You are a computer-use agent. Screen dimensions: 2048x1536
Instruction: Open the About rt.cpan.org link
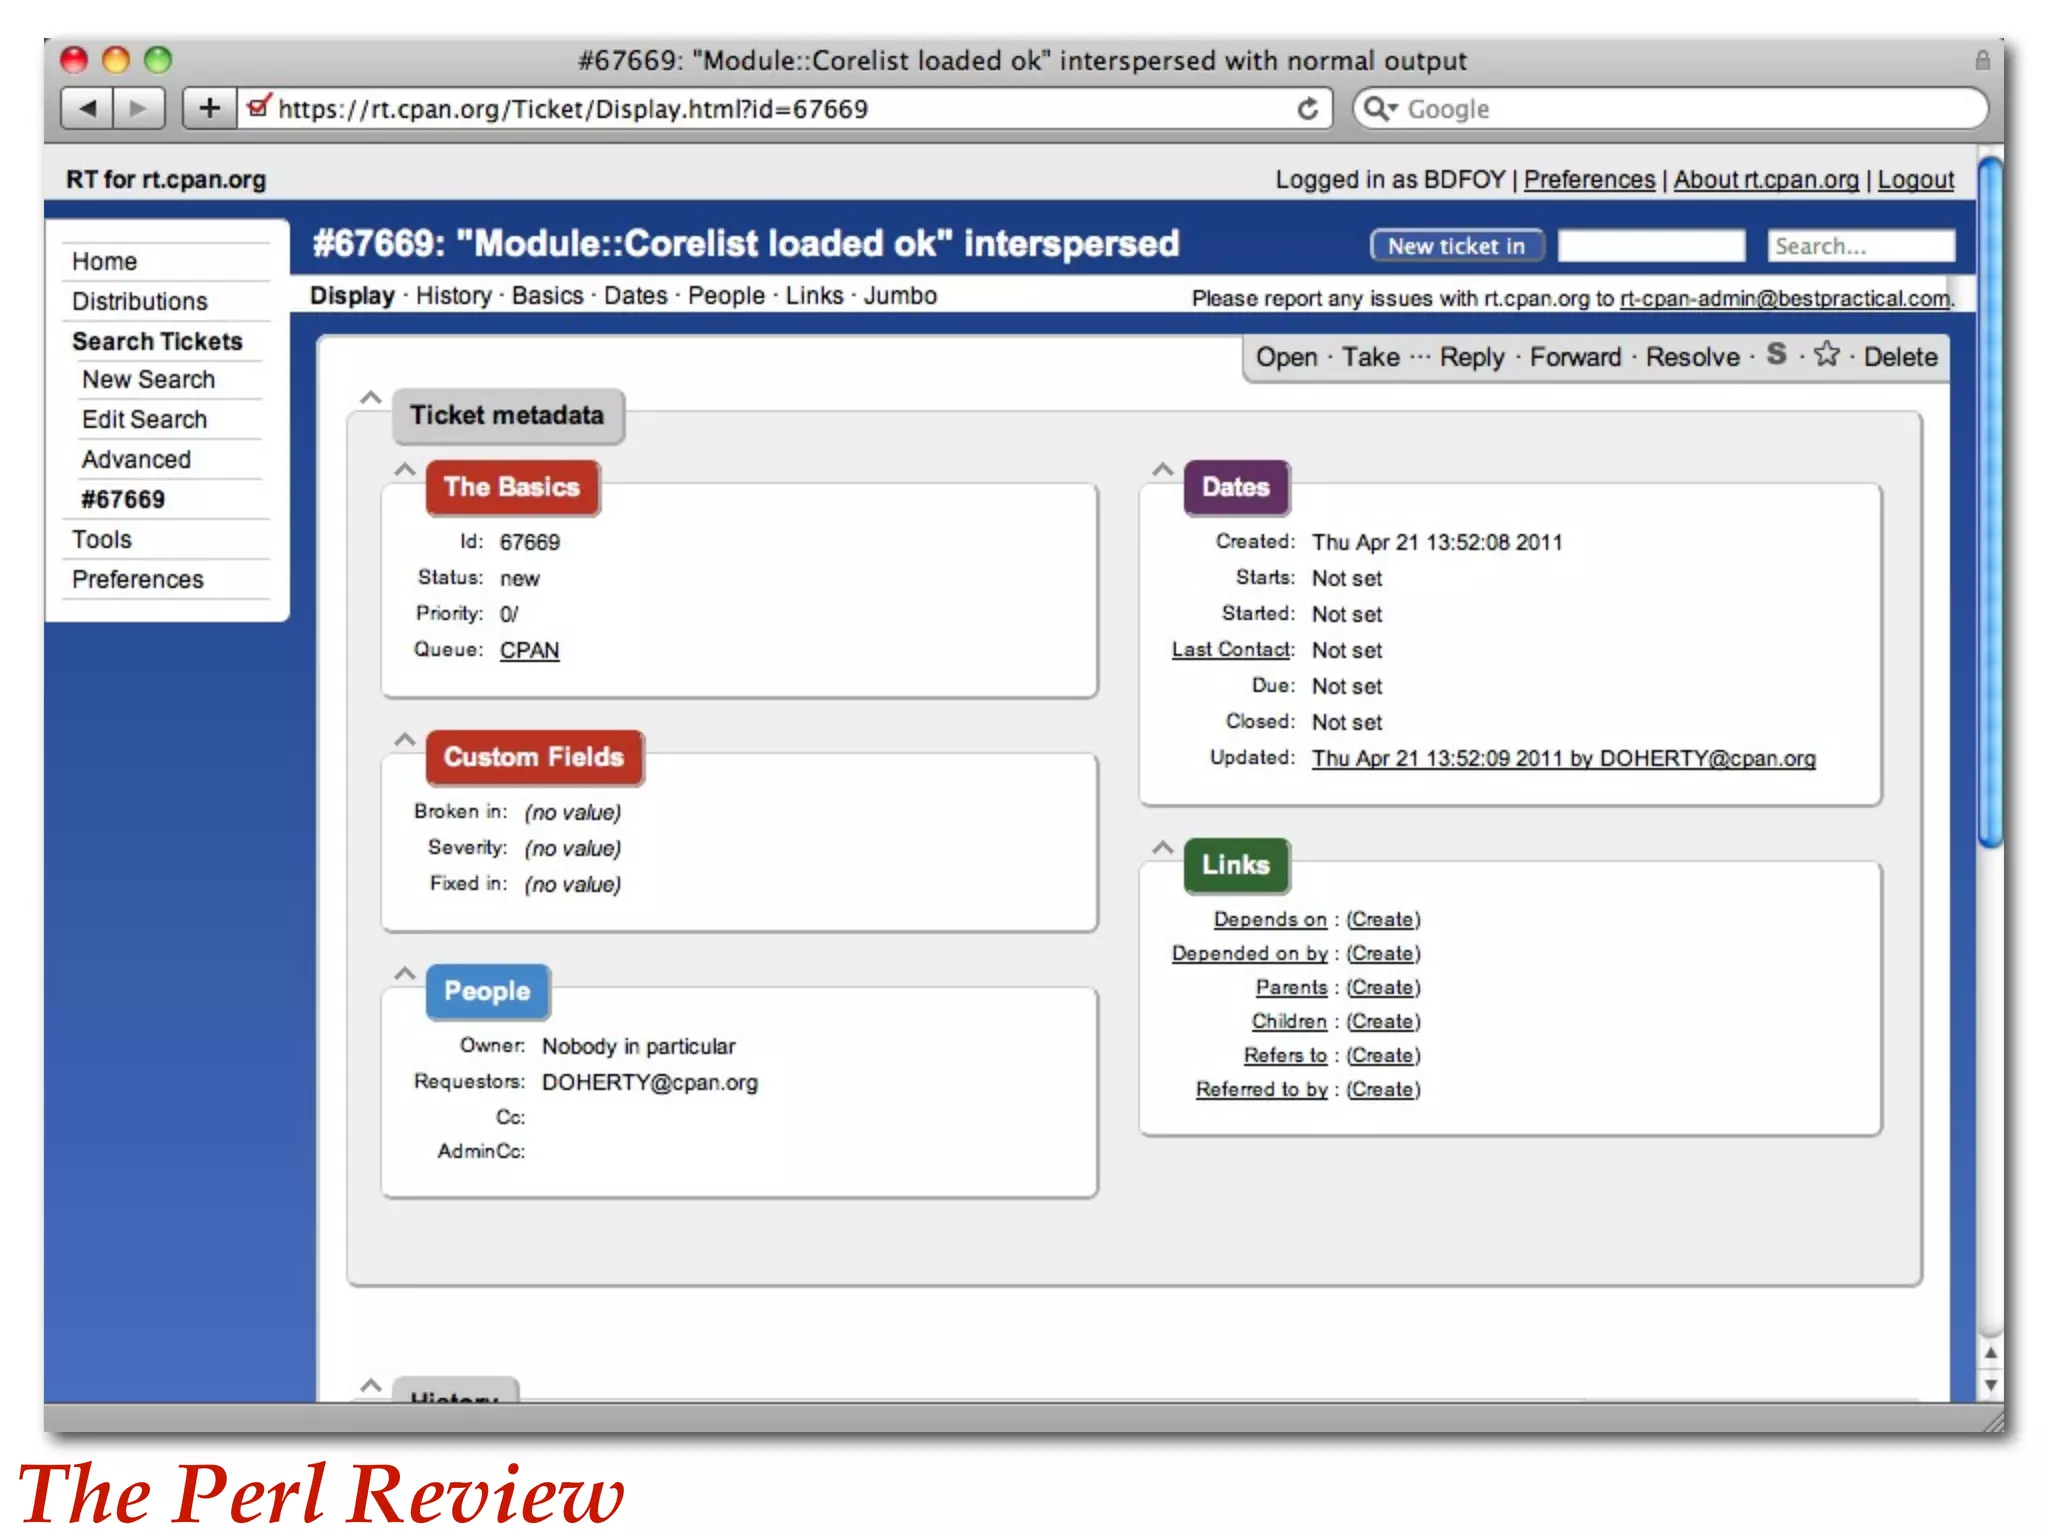click(x=1766, y=180)
